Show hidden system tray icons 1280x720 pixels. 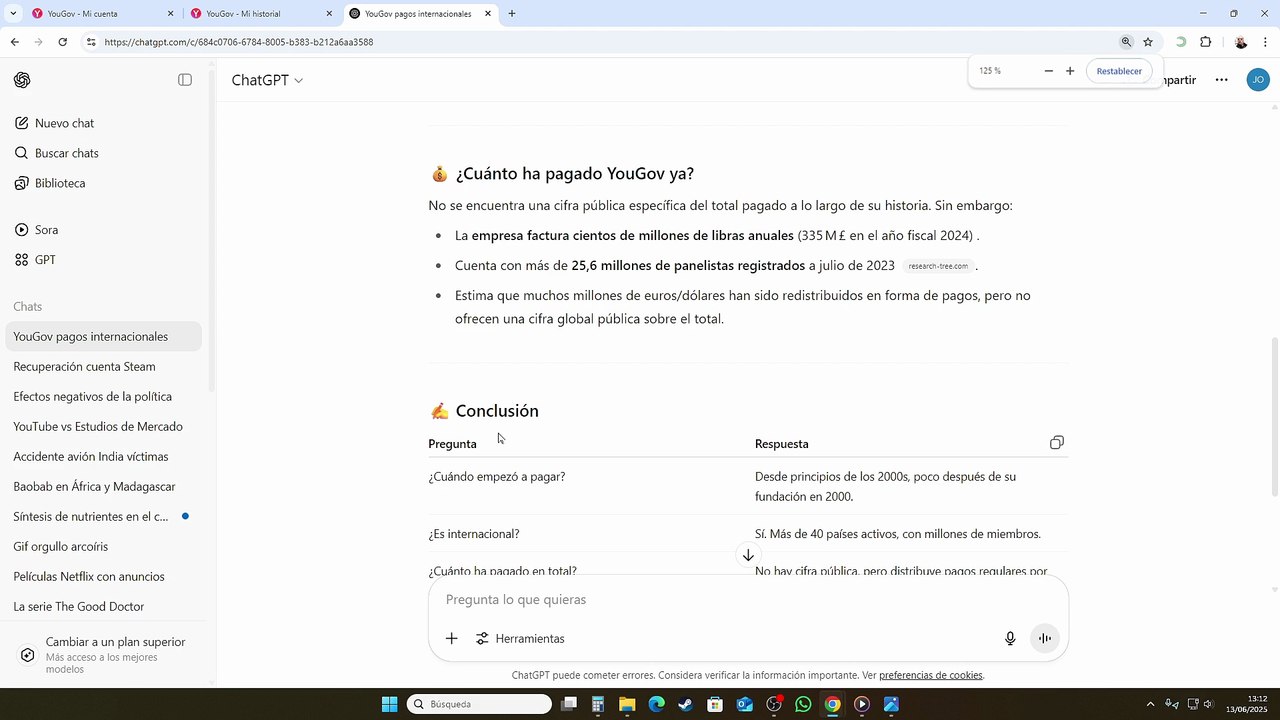[x=1150, y=704]
